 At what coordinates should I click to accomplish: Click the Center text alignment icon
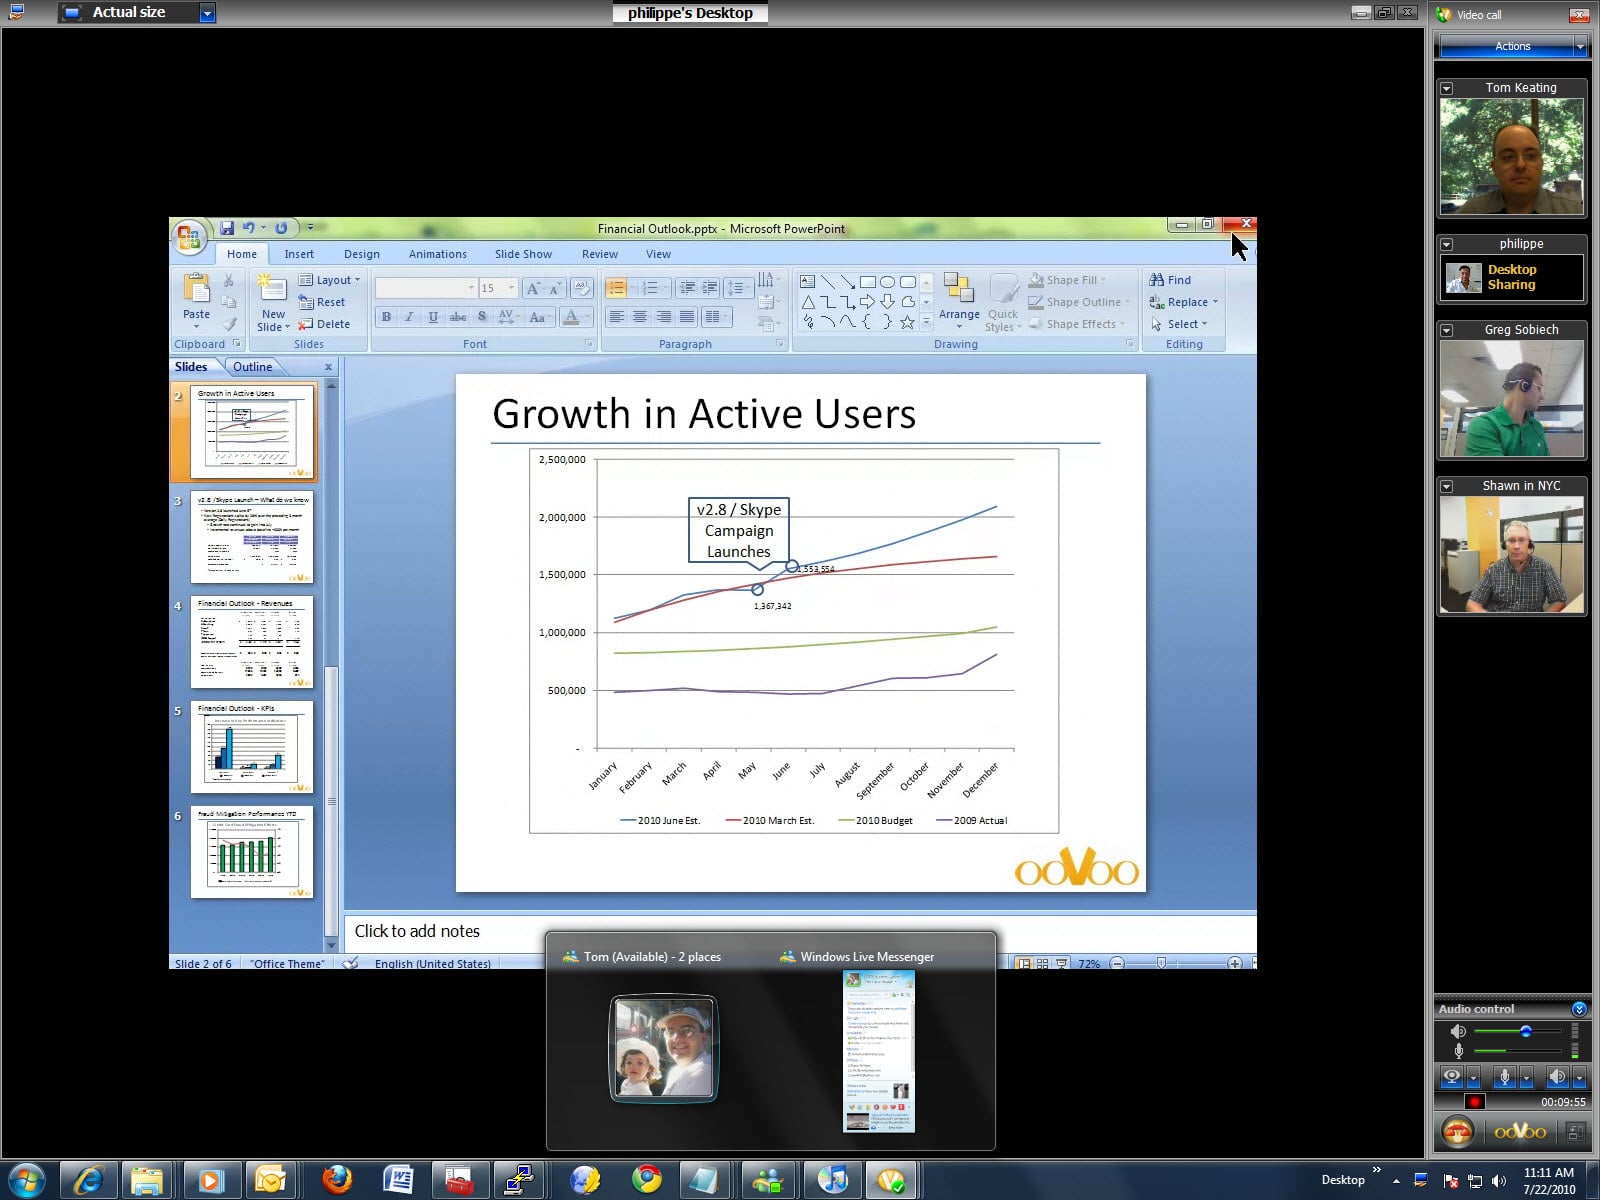[x=640, y=317]
